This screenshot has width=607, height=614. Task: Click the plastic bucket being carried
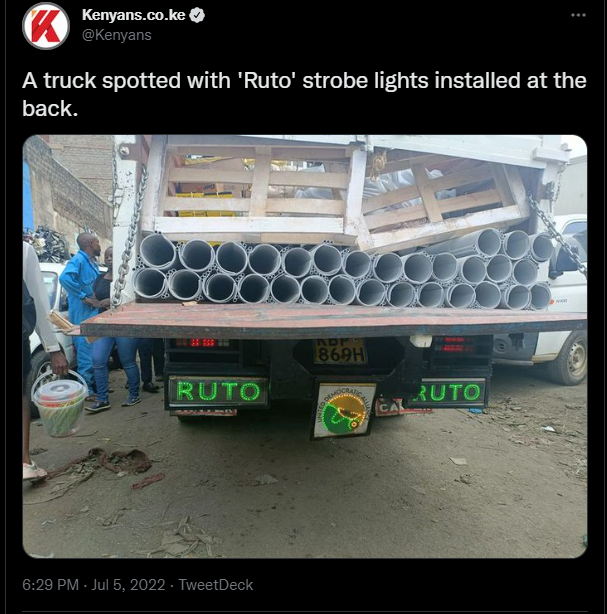[x=60, y=402]
